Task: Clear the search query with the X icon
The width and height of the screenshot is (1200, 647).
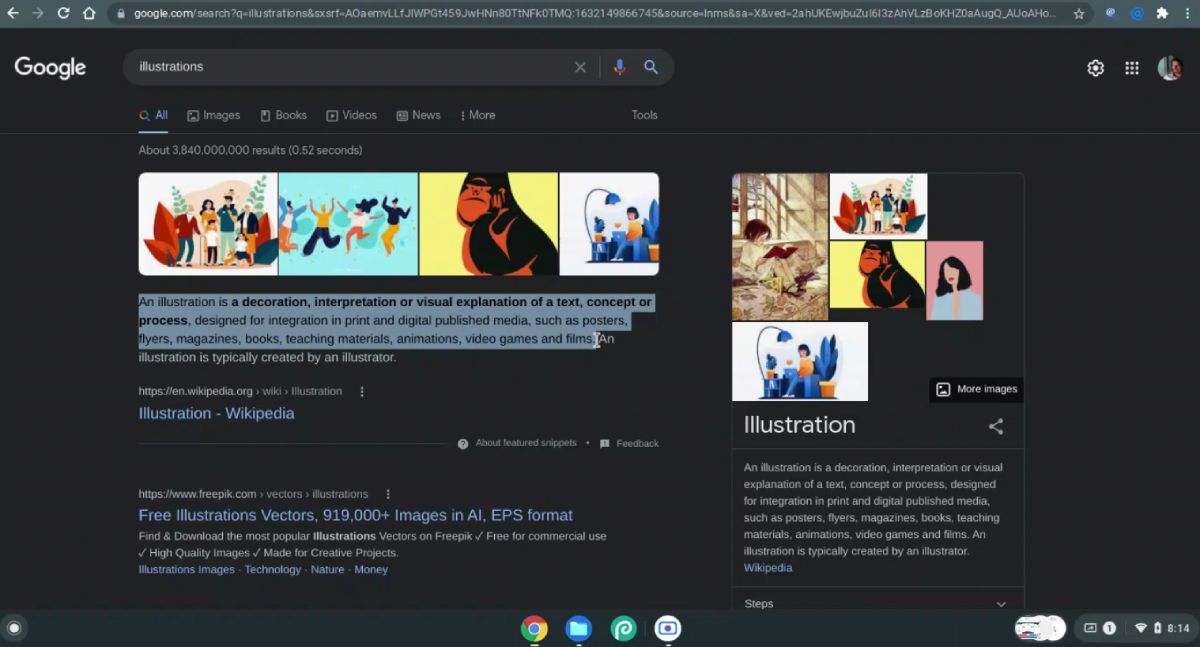Action: (580, 67)
